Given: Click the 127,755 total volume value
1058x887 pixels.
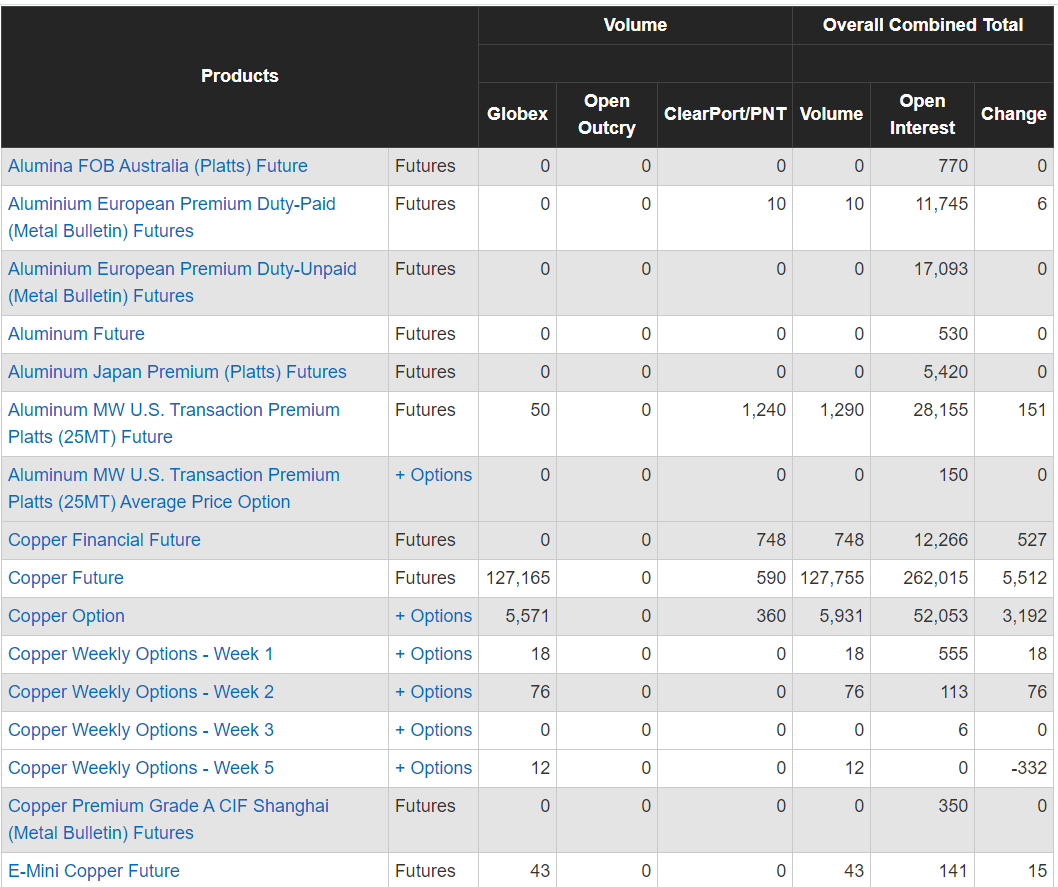Looking at the screenshot, I should (x=832, y=578).
